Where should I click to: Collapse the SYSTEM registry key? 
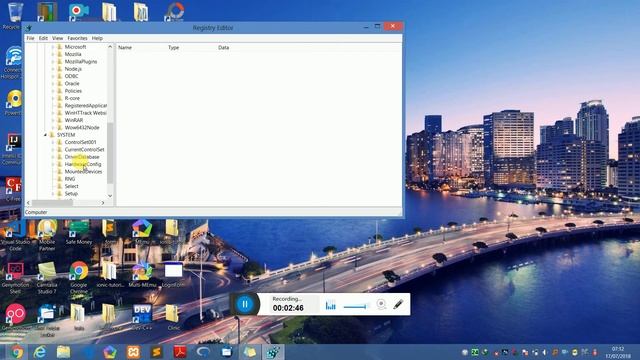45,135
